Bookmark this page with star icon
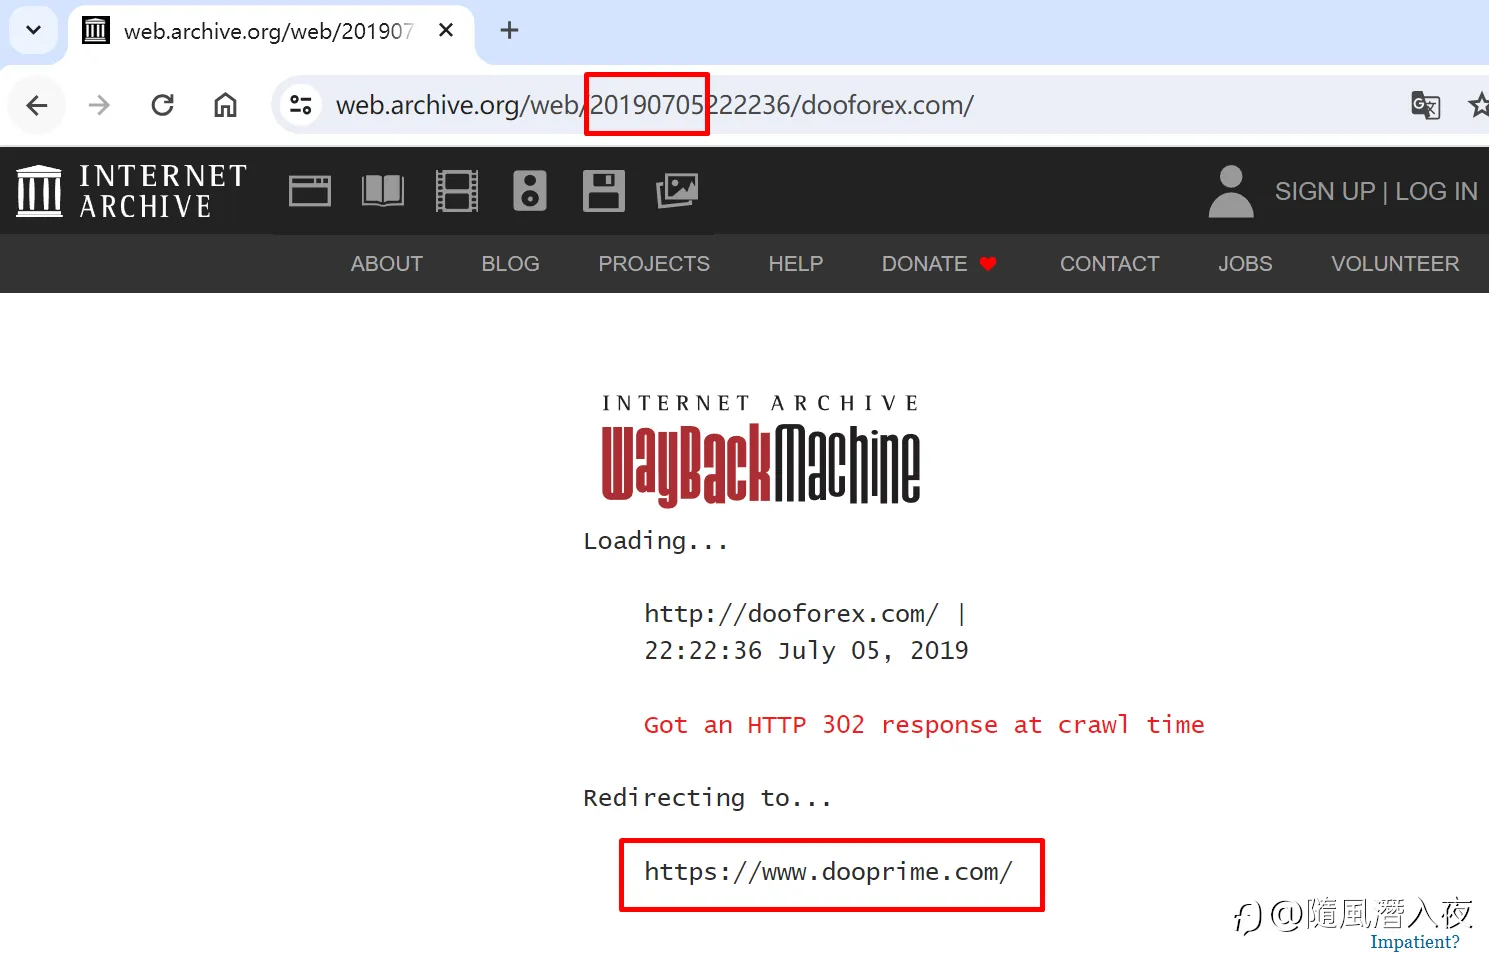 click(1478, 105)
